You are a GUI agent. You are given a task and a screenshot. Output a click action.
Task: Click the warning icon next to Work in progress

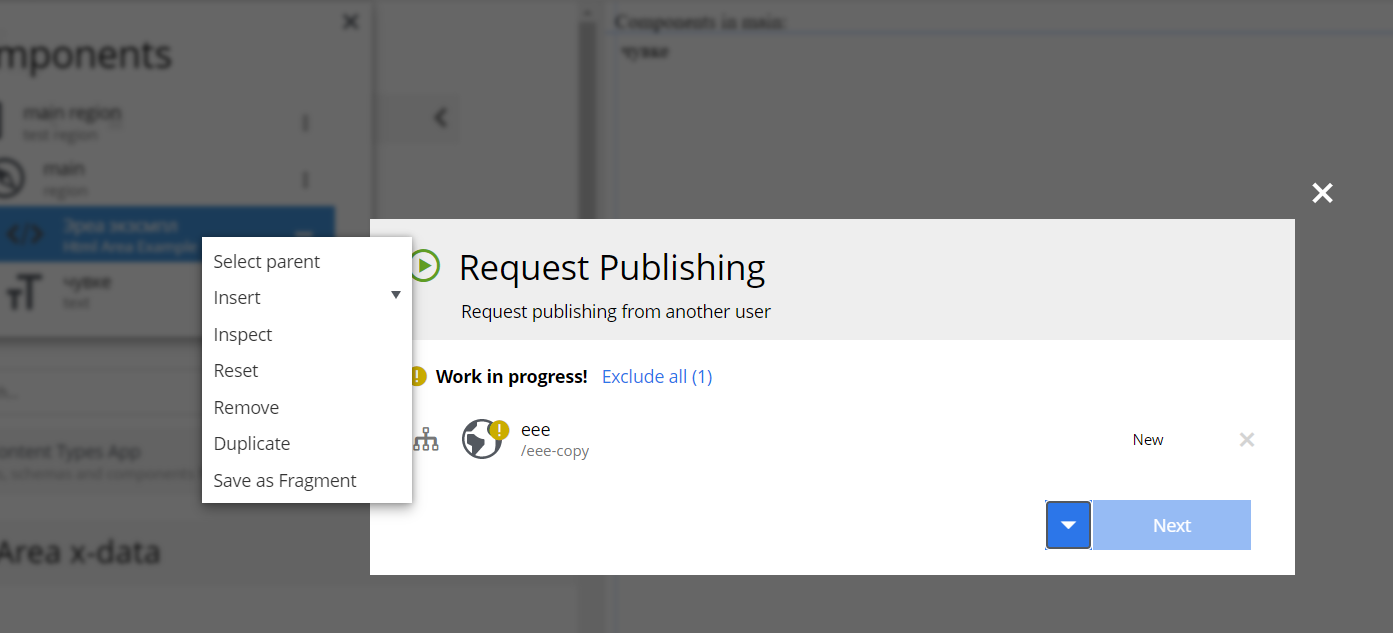[x=417, y=376]
